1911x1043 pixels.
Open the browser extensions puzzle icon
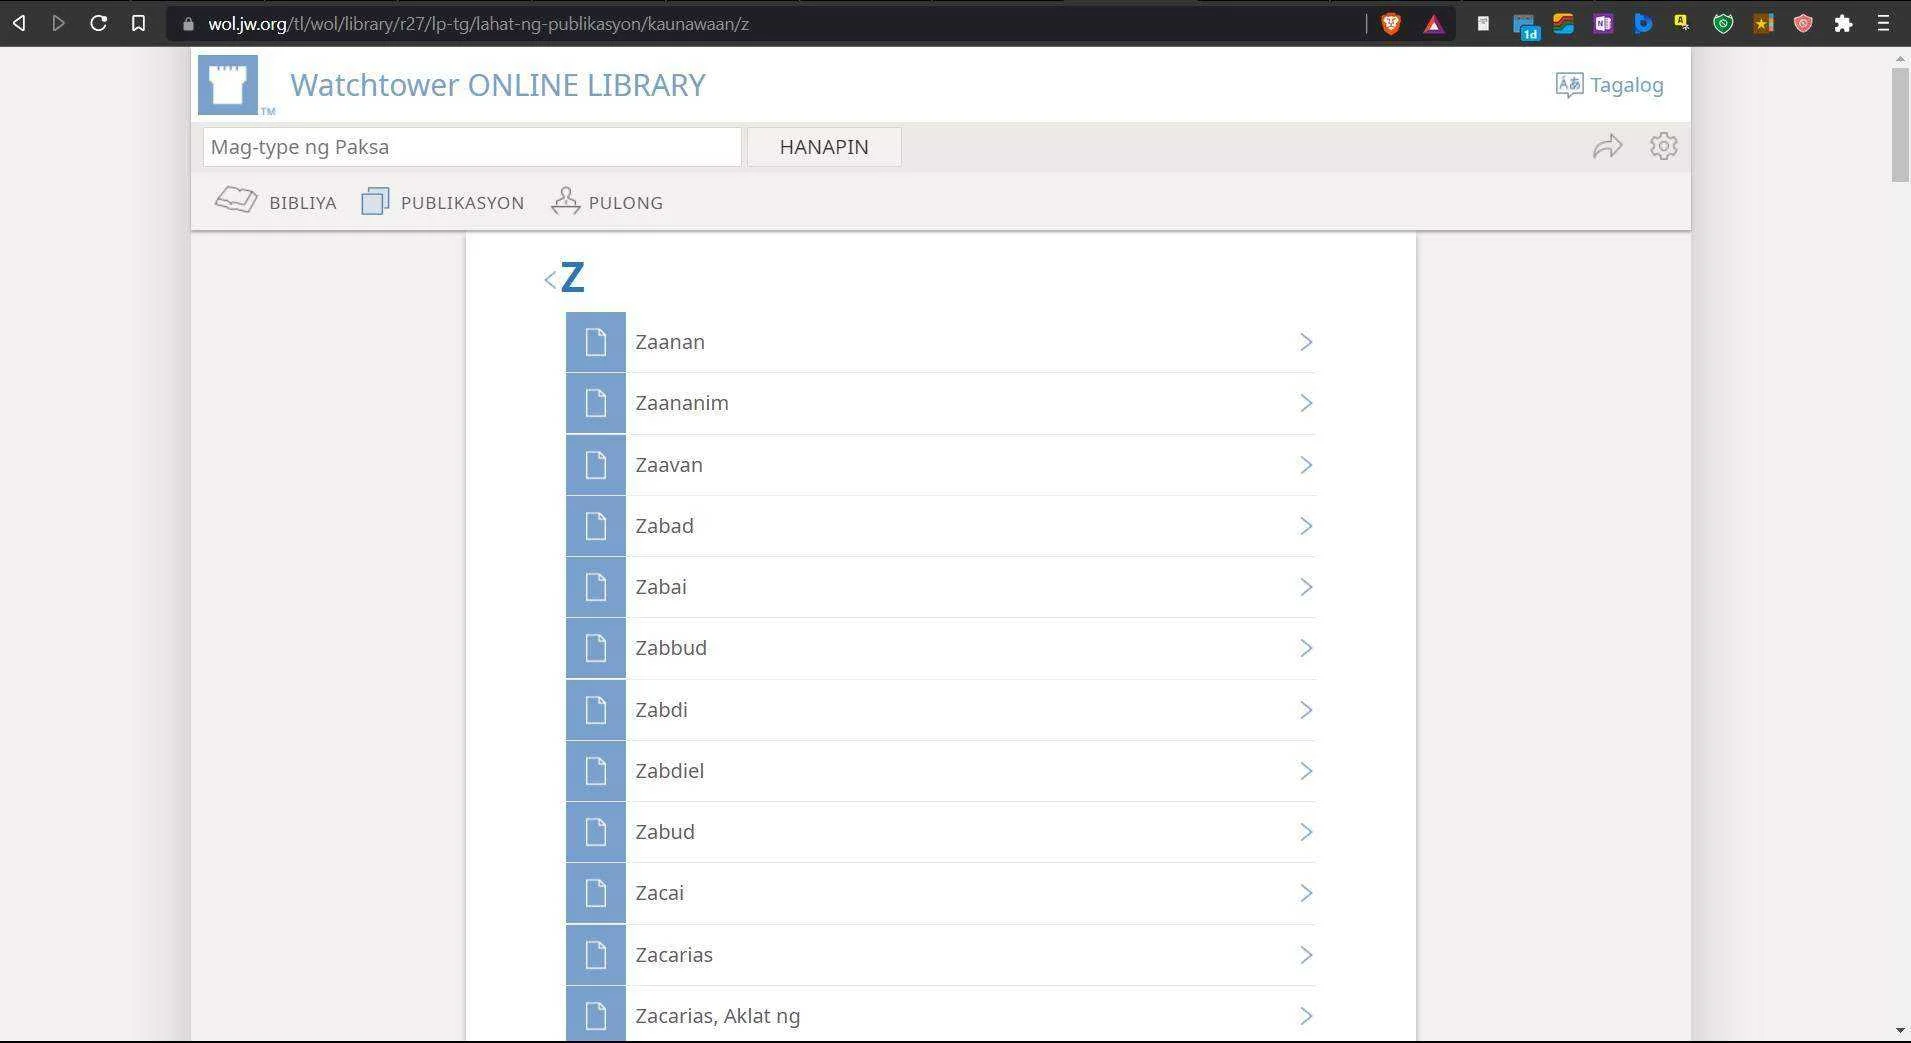[1843, 24]
